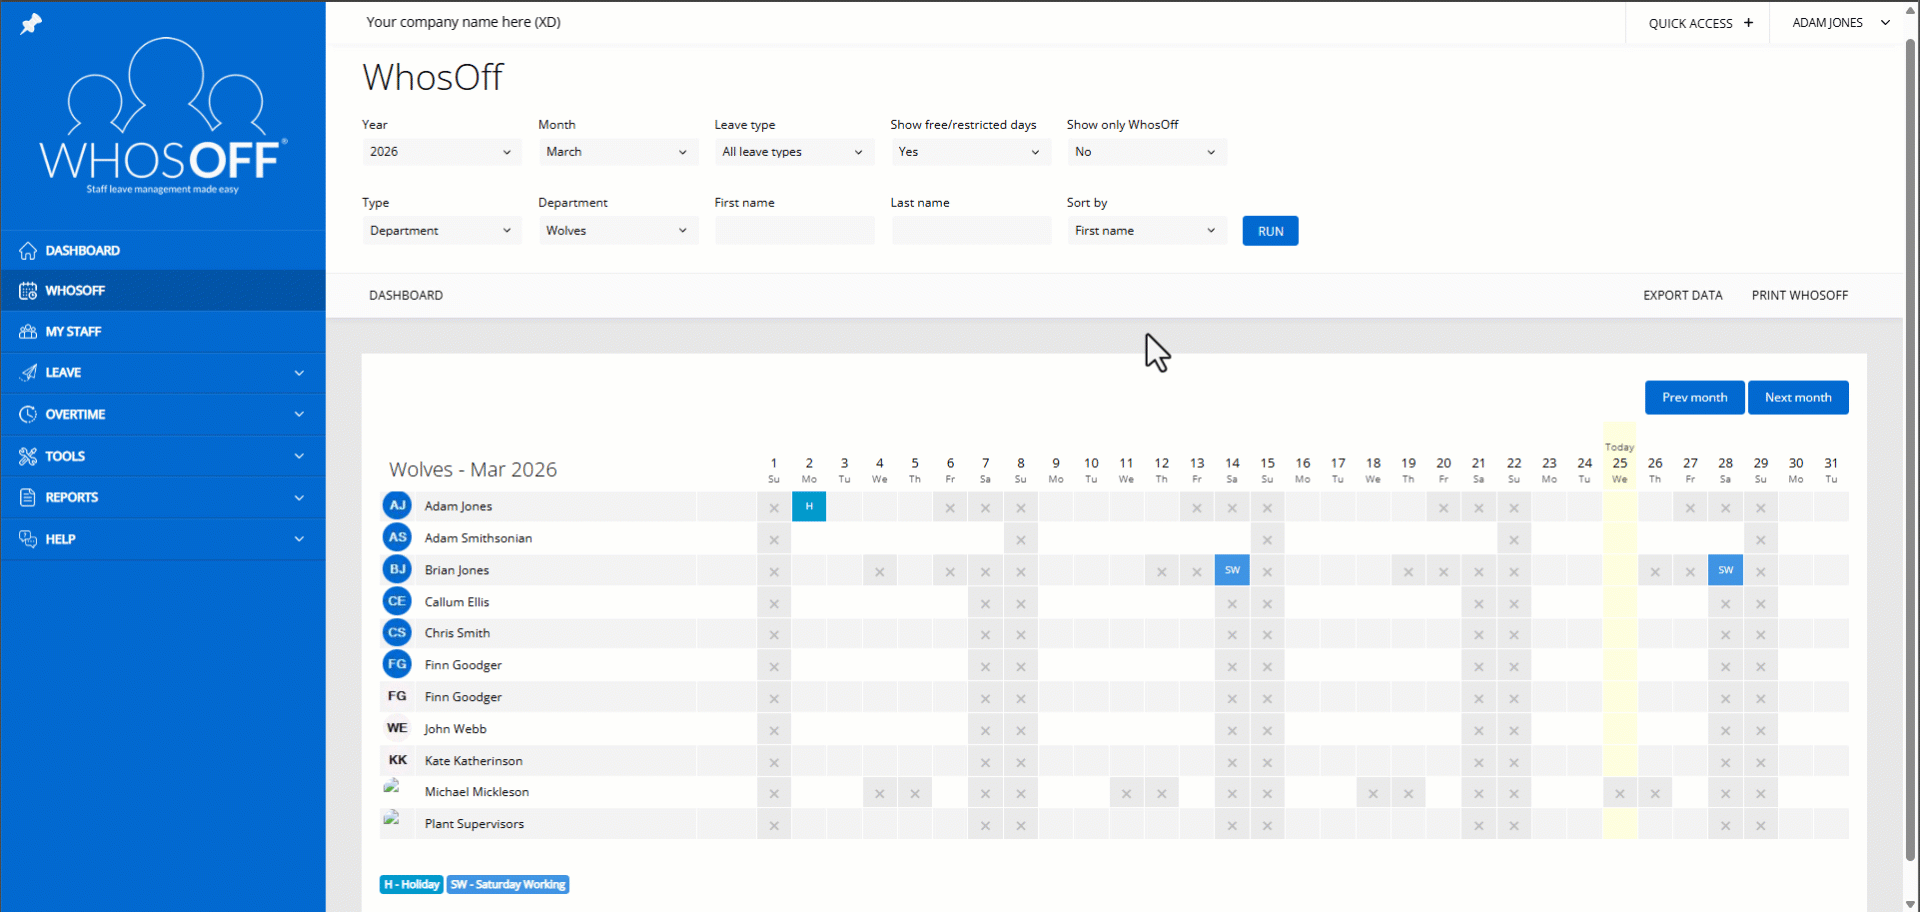Image resolution: width=1920 pixels, height=912 pixels.
Task: Click Export Data
Action: (x=1682, y=295)
